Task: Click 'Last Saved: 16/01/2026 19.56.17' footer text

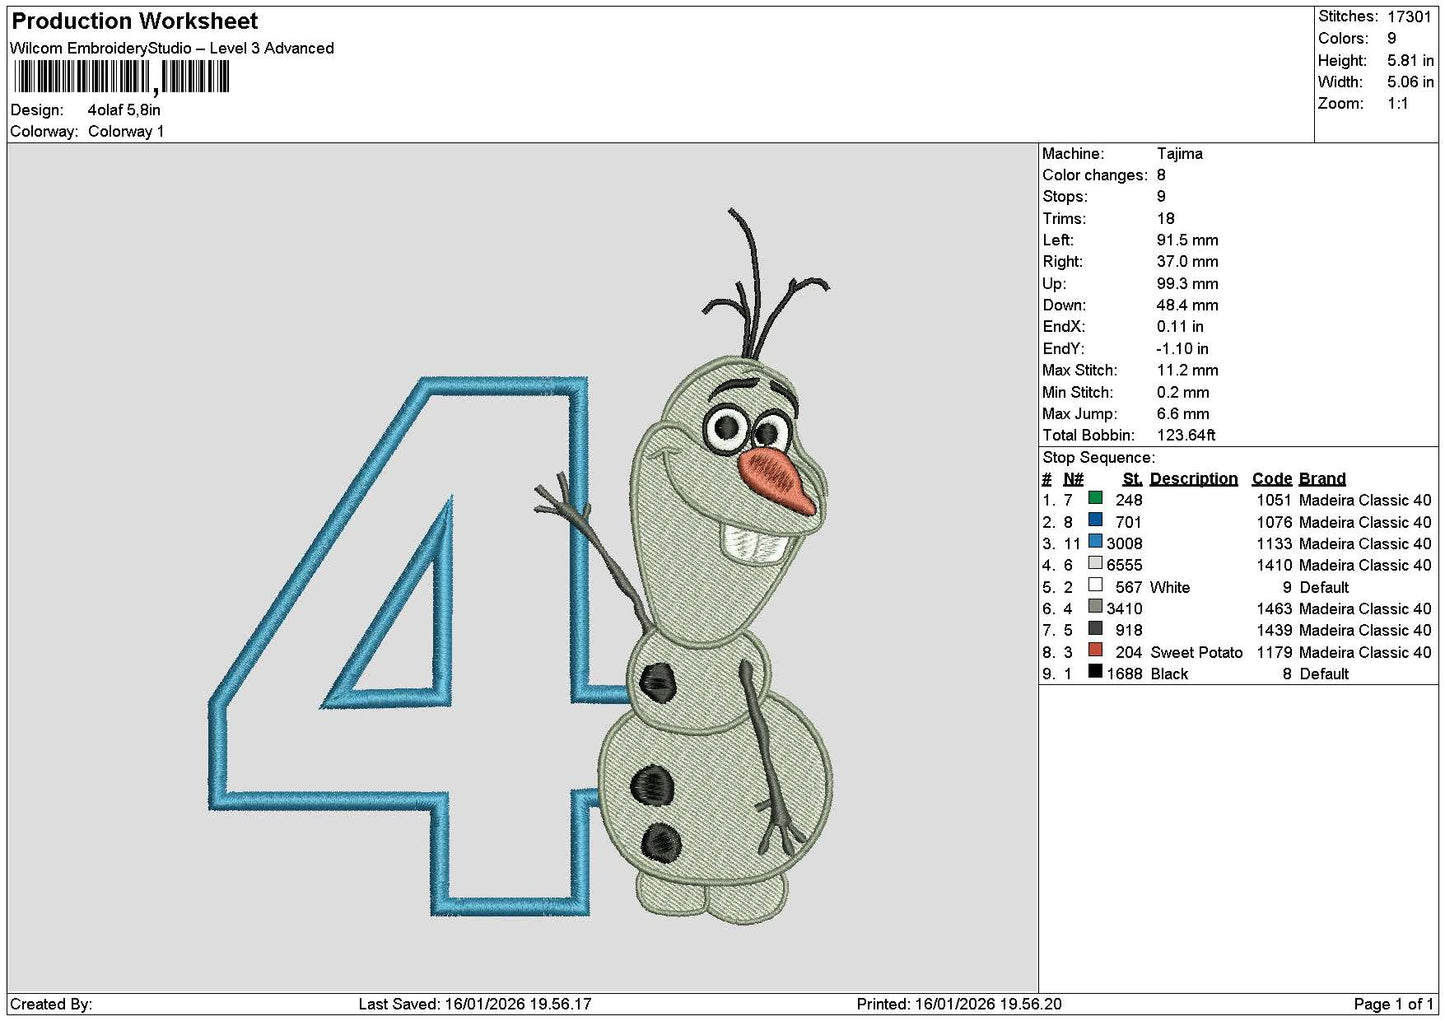Action: point(475,1004)
